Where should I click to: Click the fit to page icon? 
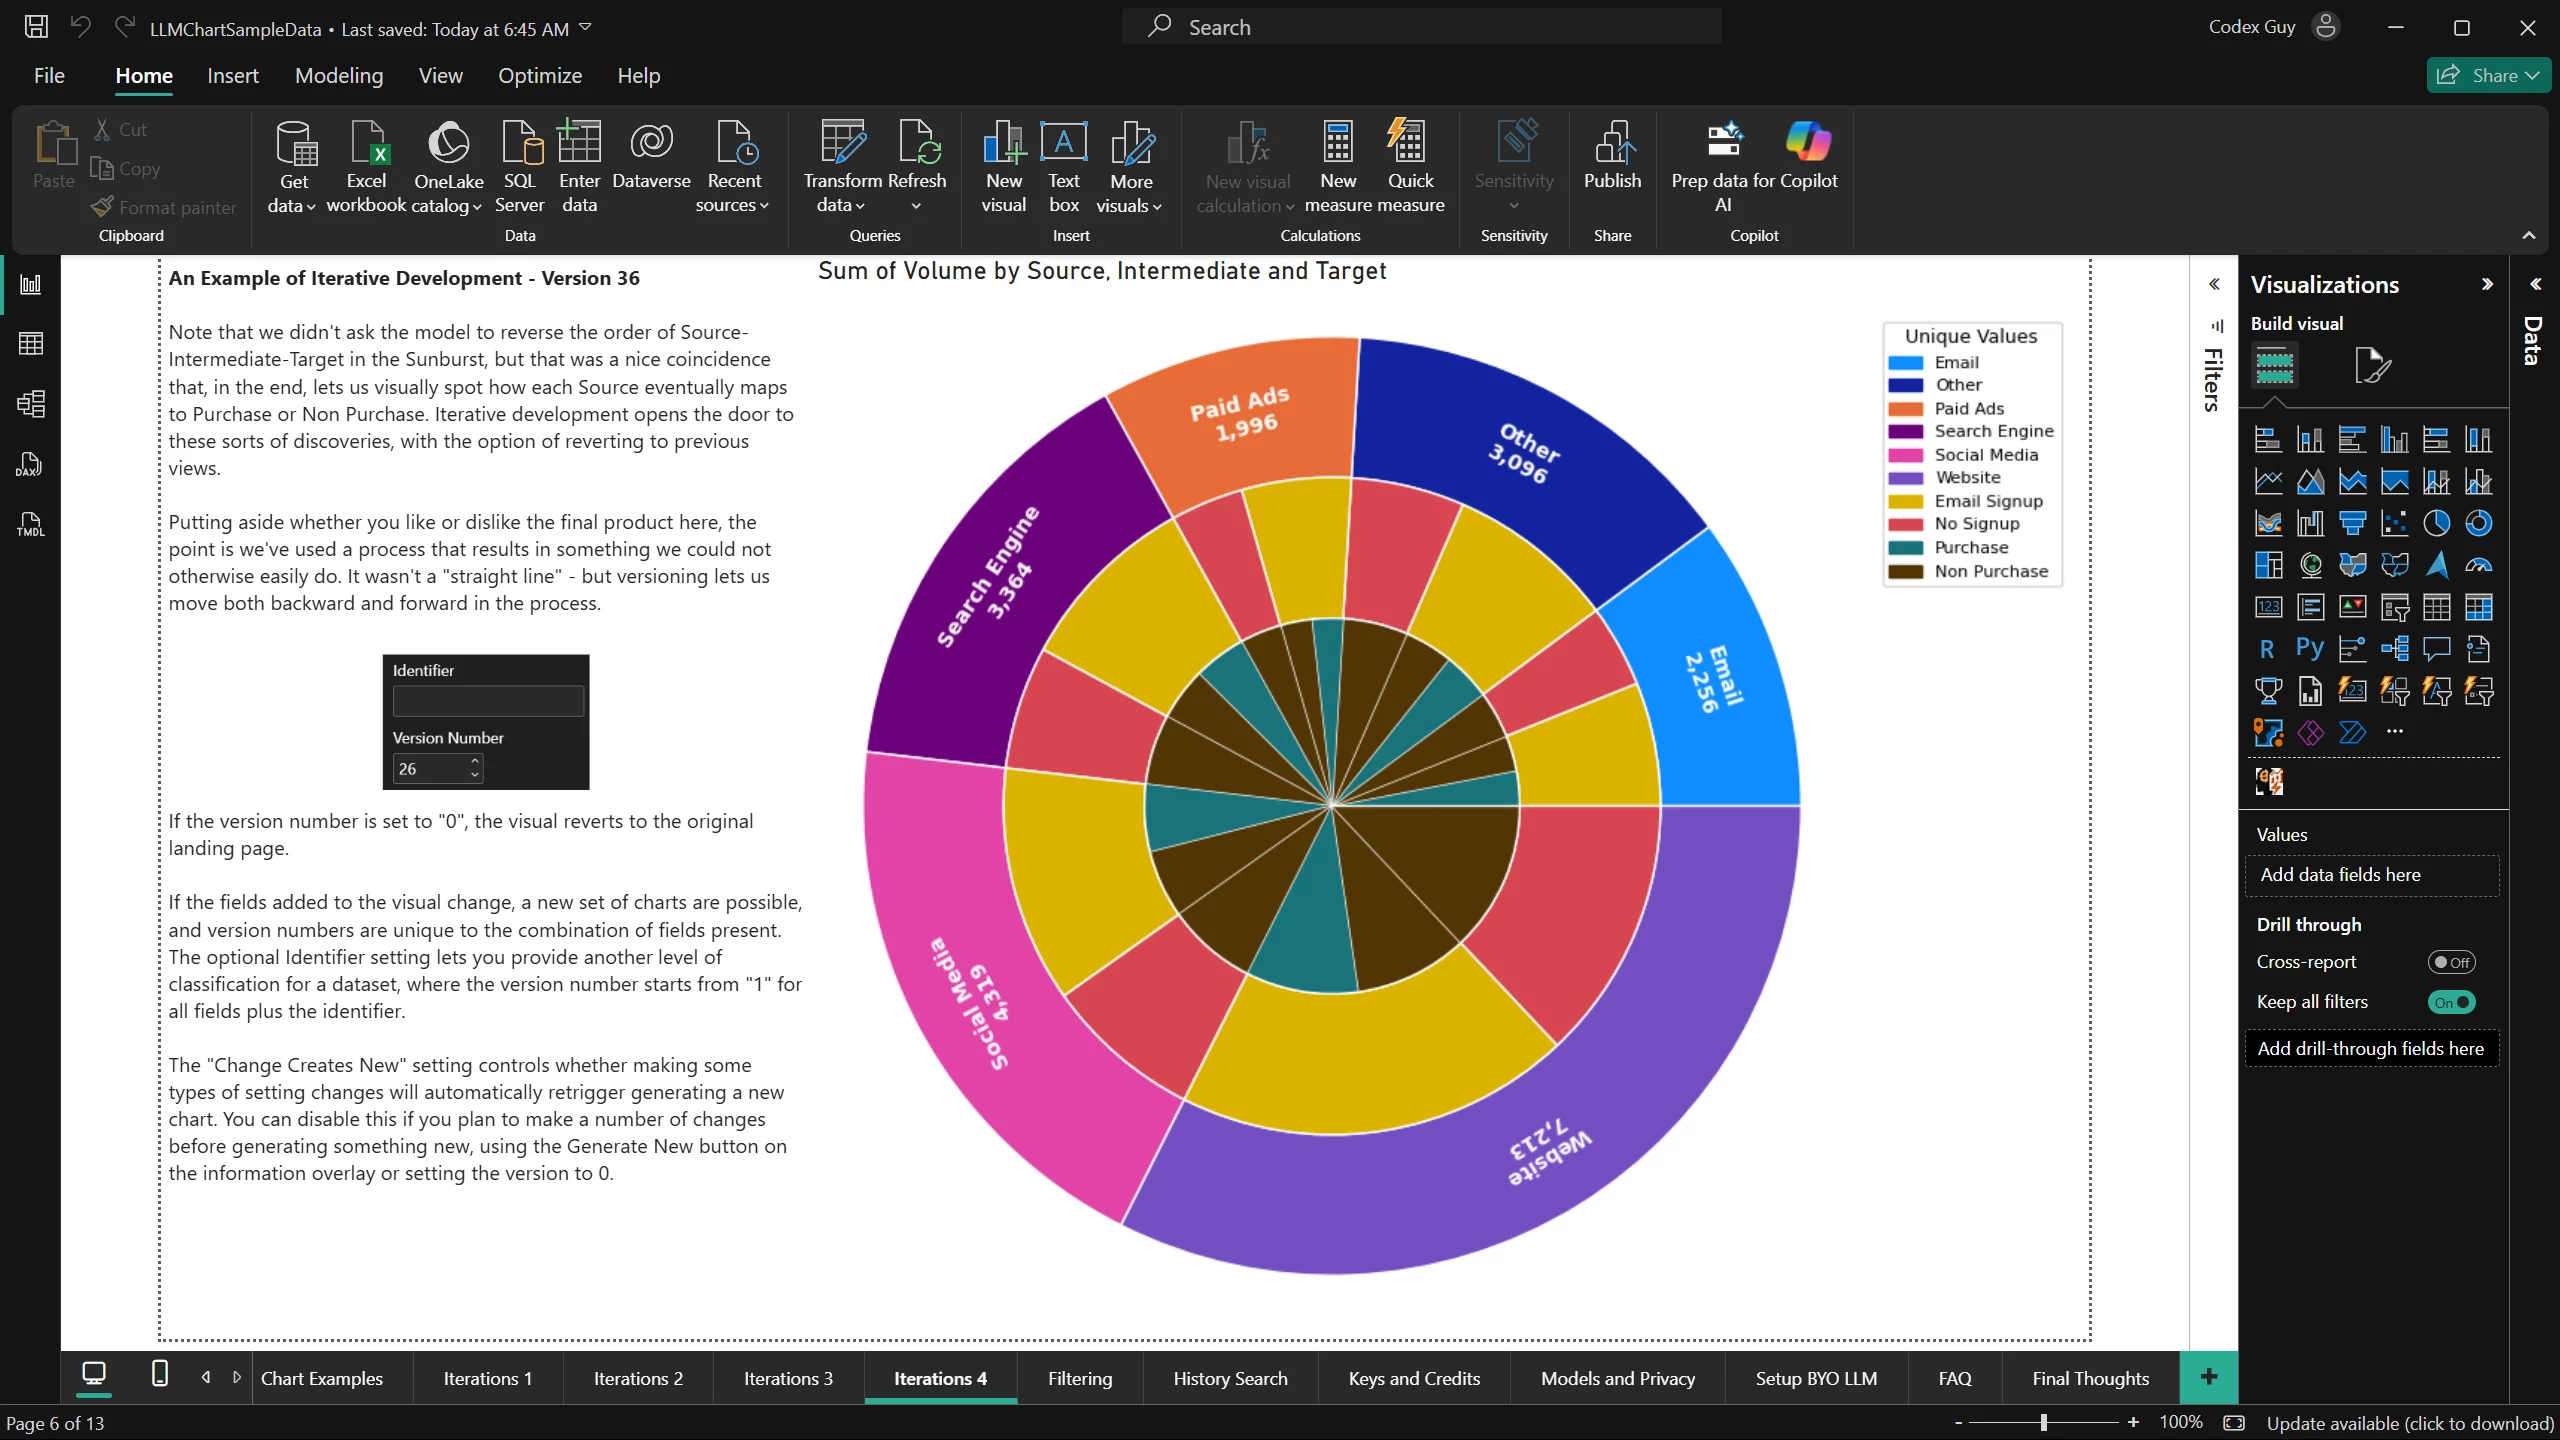[x=2234, y=1422]
